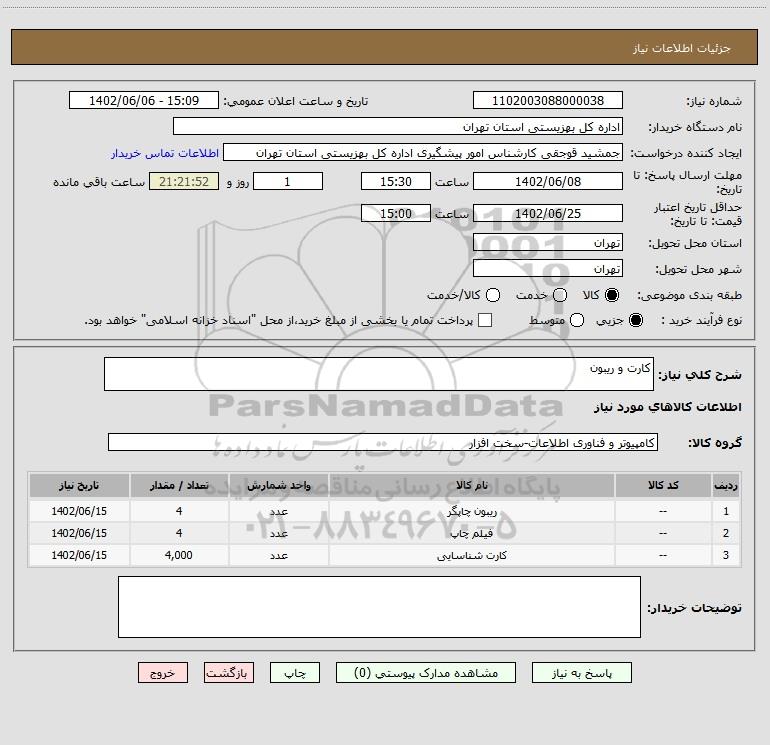Click the need number field 1102003088000038
This screenshot has width=770, height=745.
click(548, 100)
